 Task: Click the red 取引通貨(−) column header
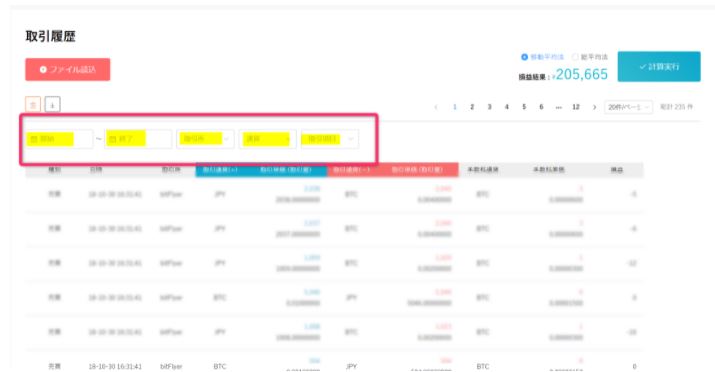351,170
